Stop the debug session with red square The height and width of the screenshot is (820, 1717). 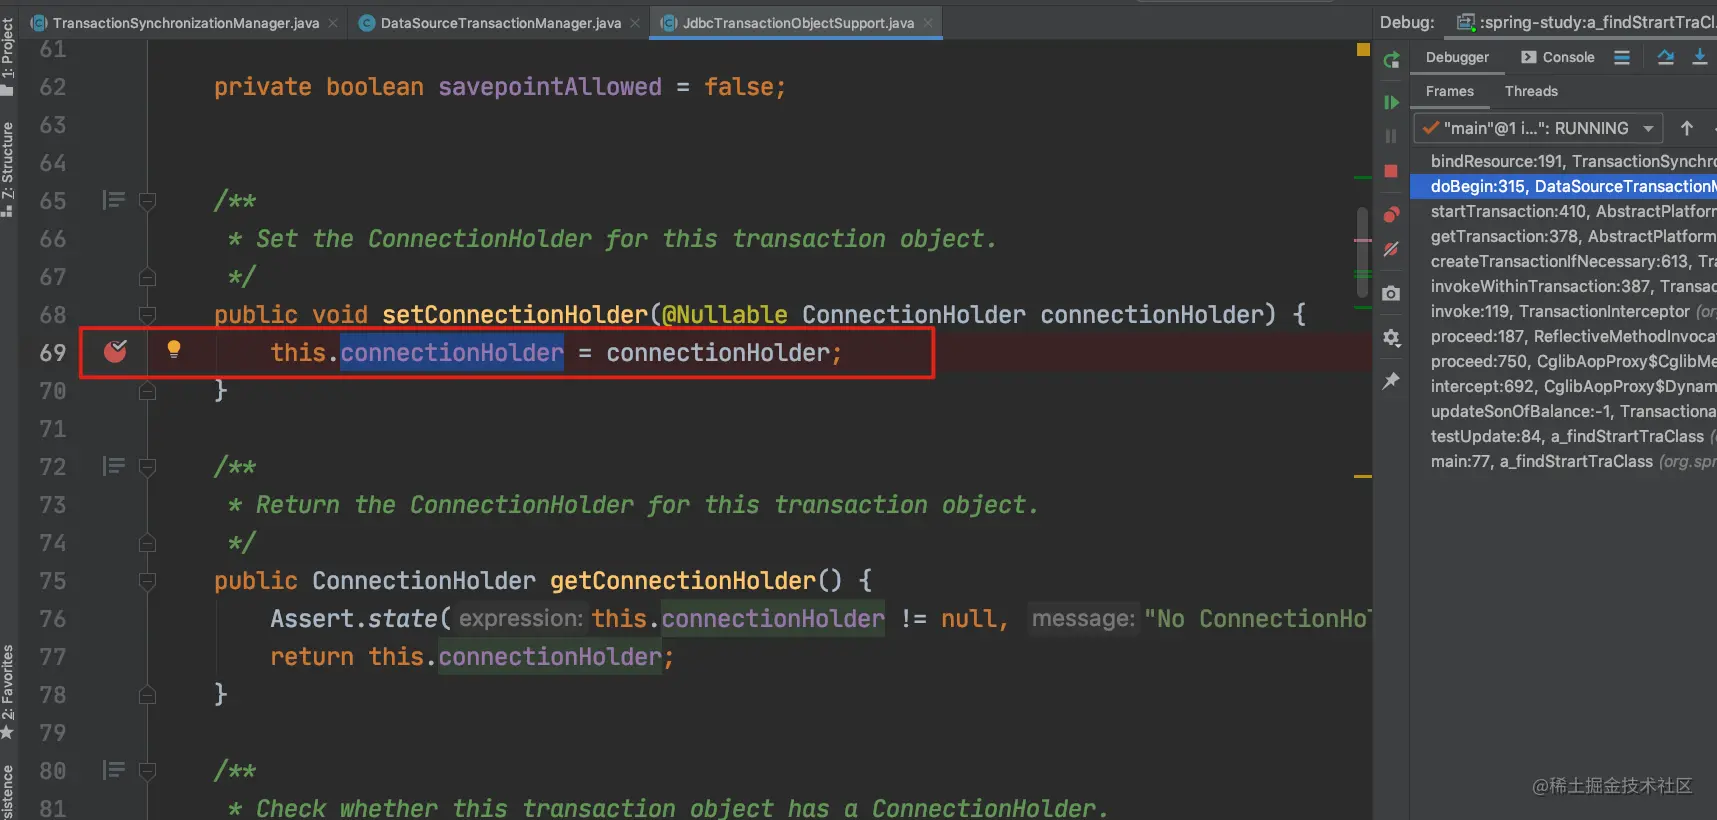[x=1391, y=171]
